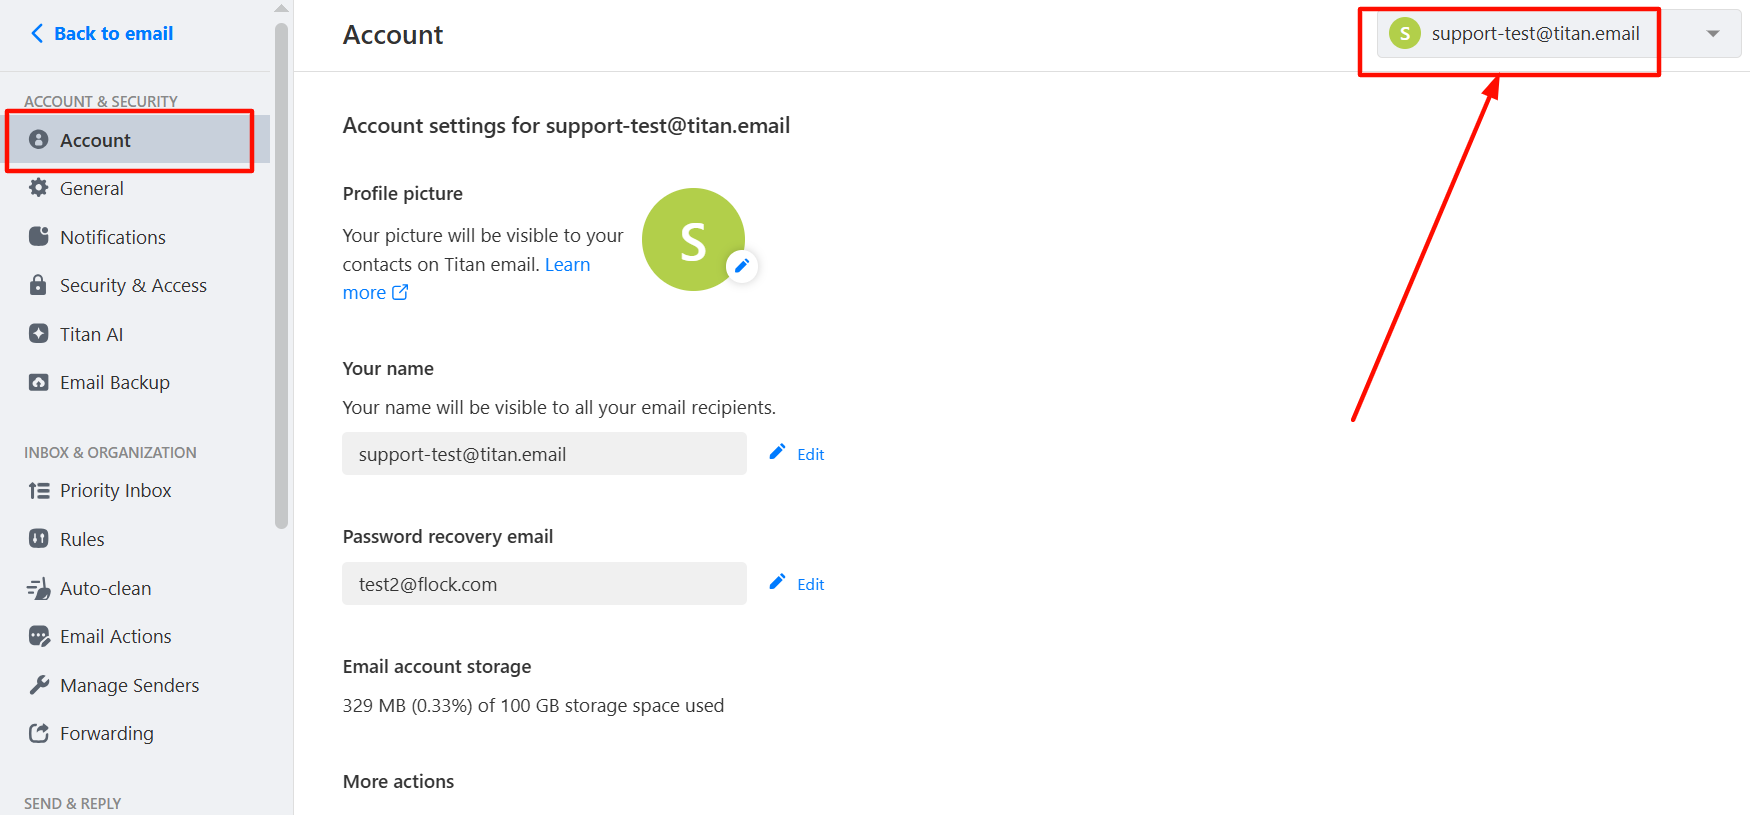Click the Auto-clean broom icon
The width and height of the screenshot is (1750, 815).
click(38, 588)
